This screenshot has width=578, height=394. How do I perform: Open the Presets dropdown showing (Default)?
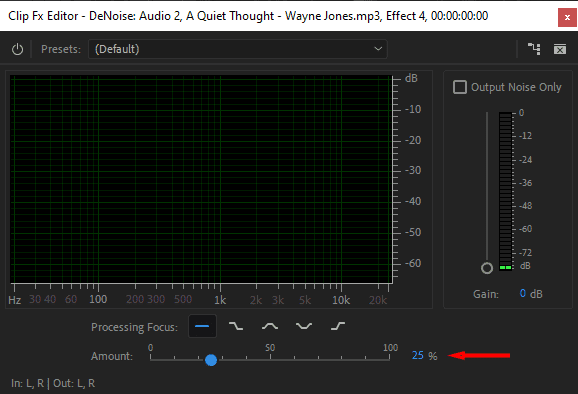(x=238, y=49)
